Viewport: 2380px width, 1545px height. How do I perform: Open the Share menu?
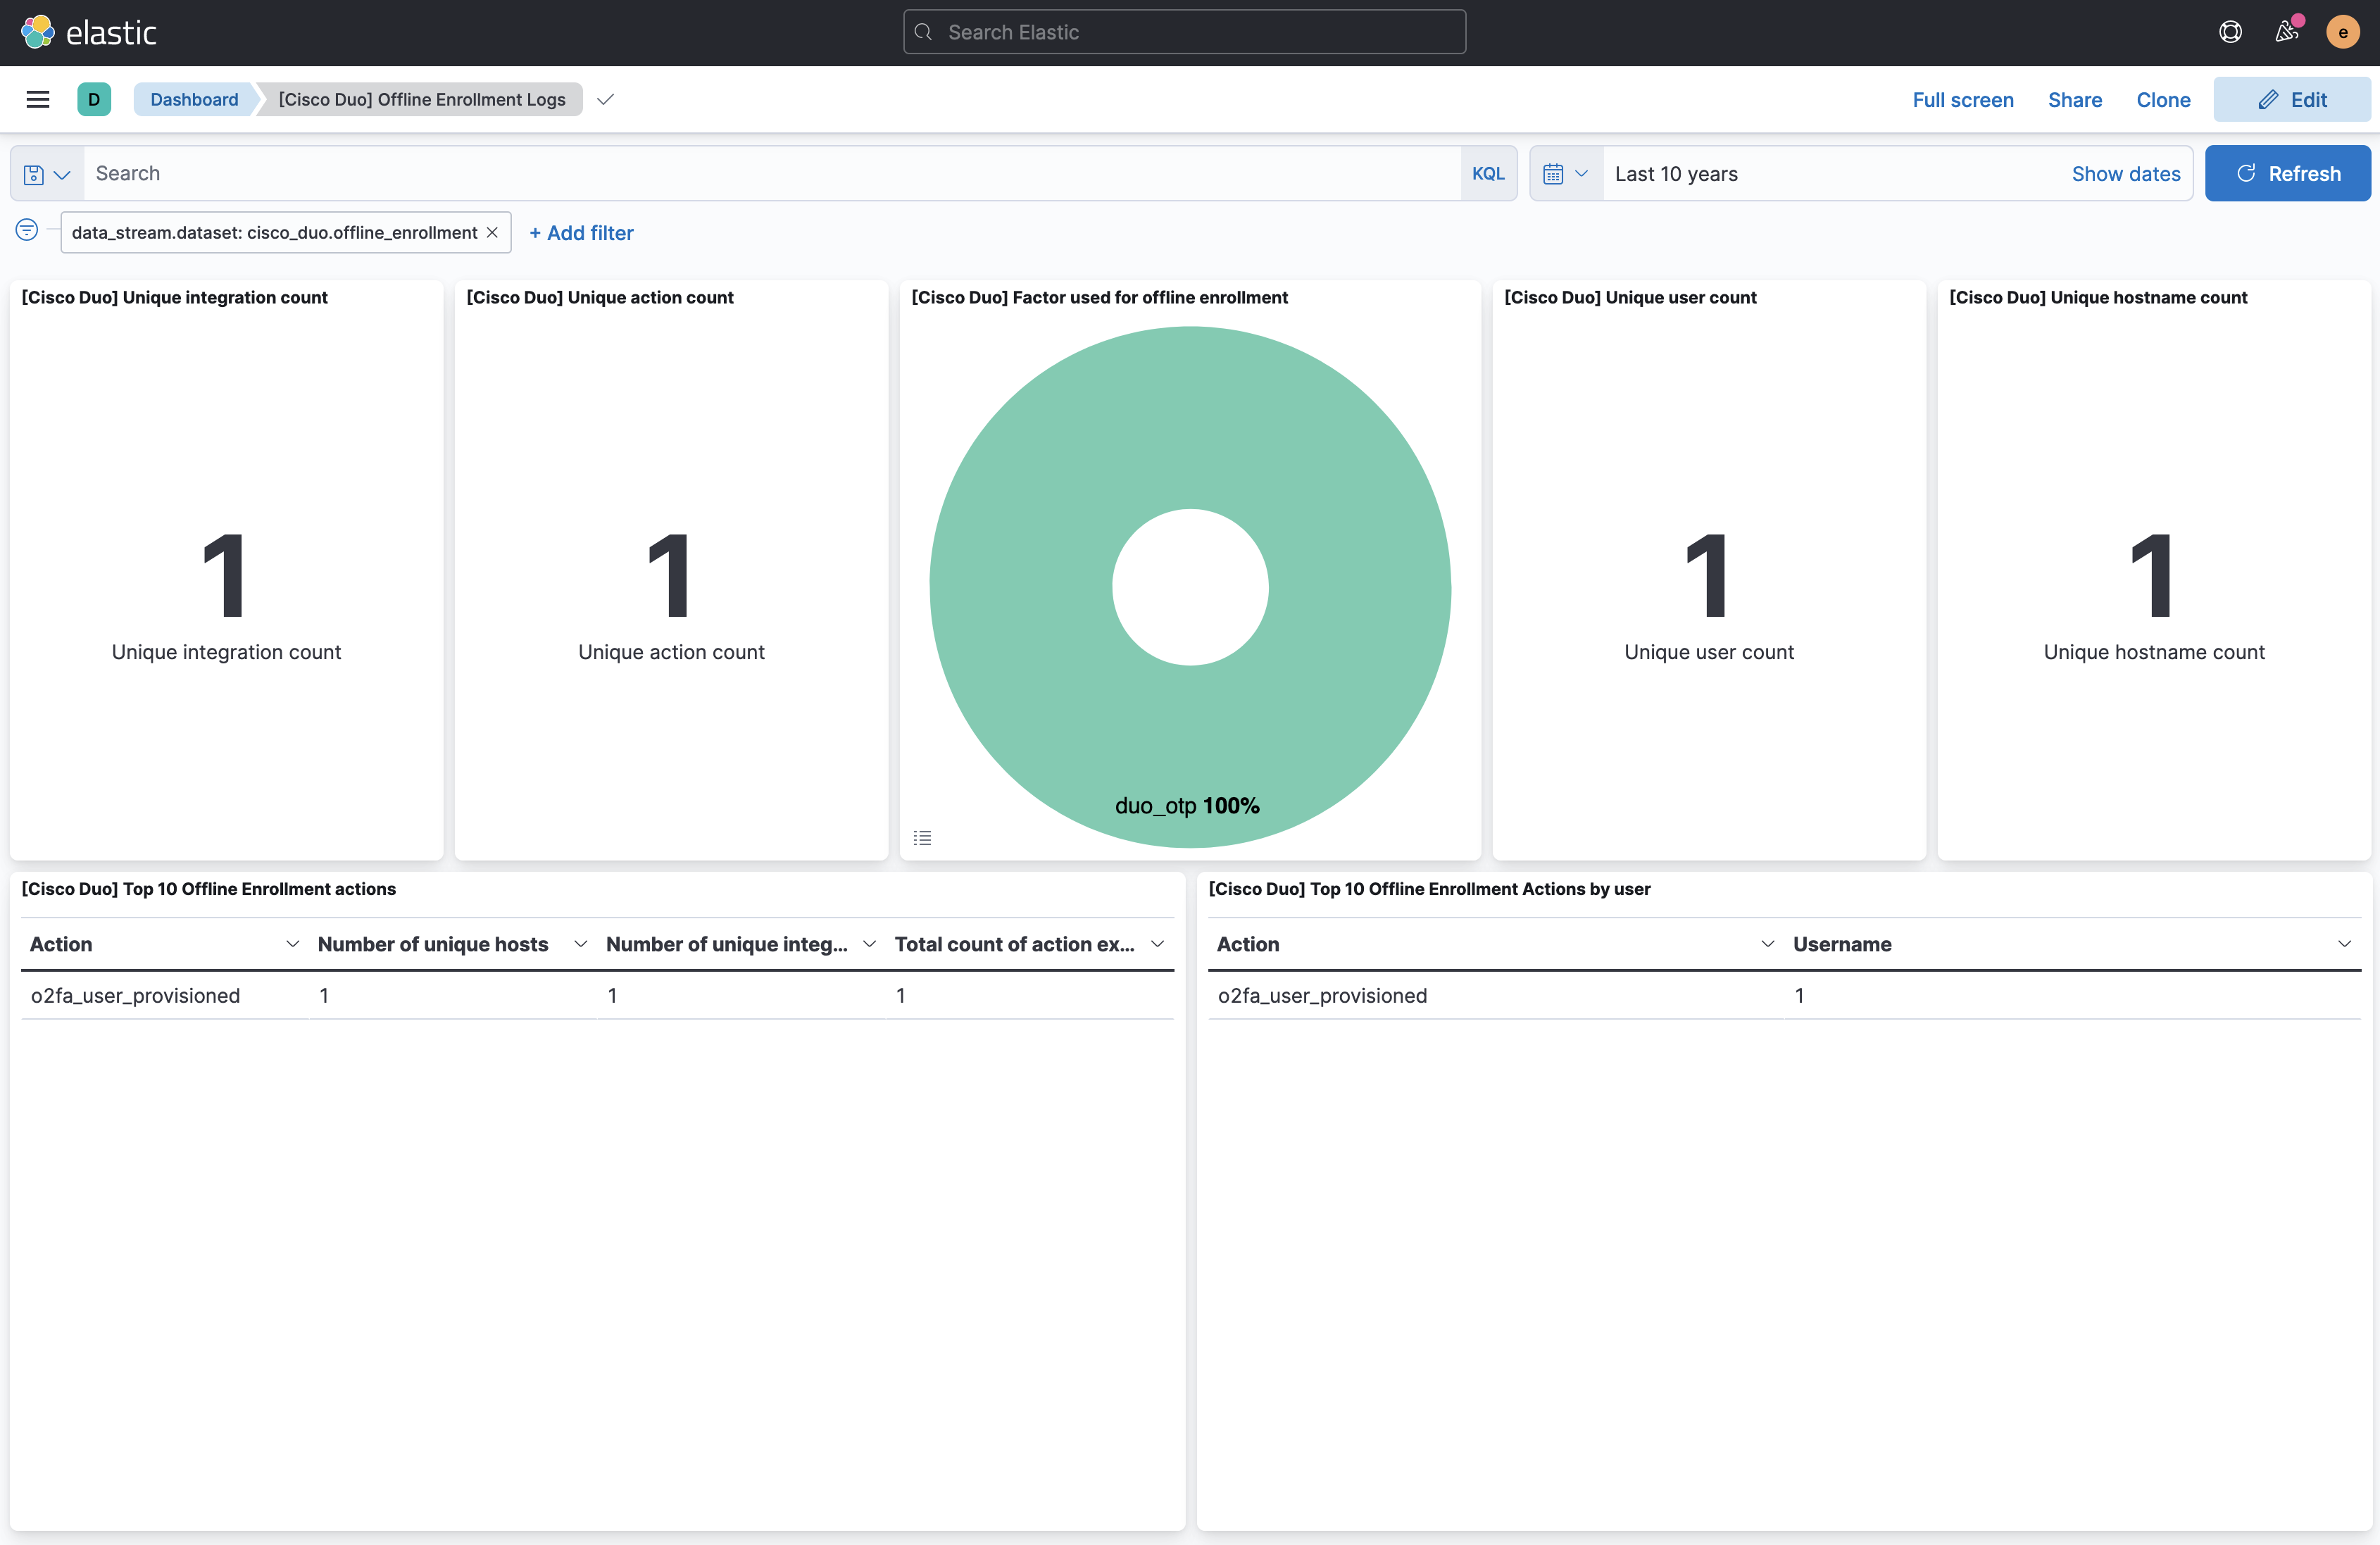(x=2074, y=99)
